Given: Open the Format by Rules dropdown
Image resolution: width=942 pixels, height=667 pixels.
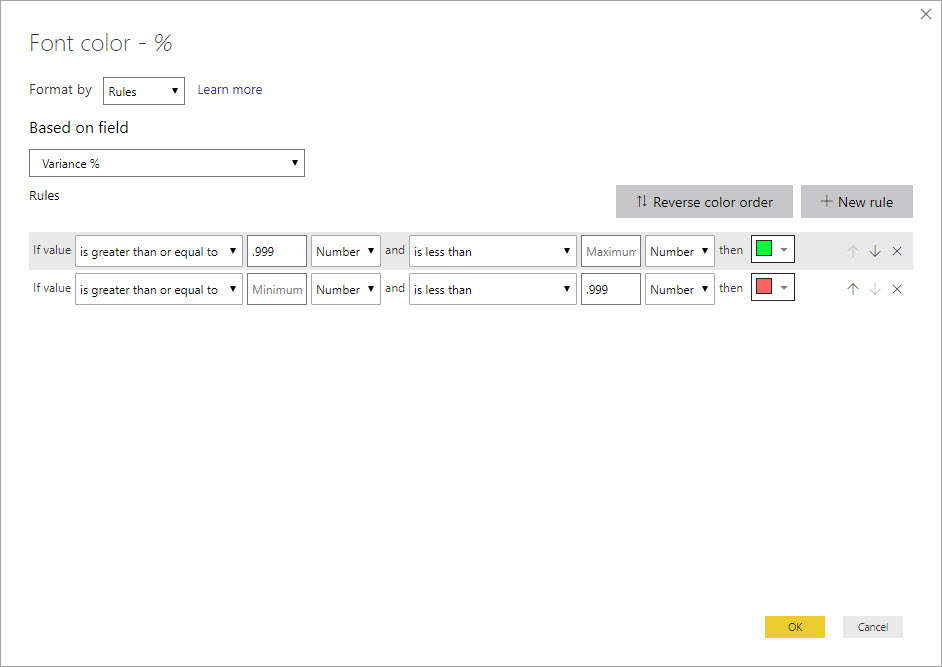Looking at the screenshot, I should (x=144, y=91).
